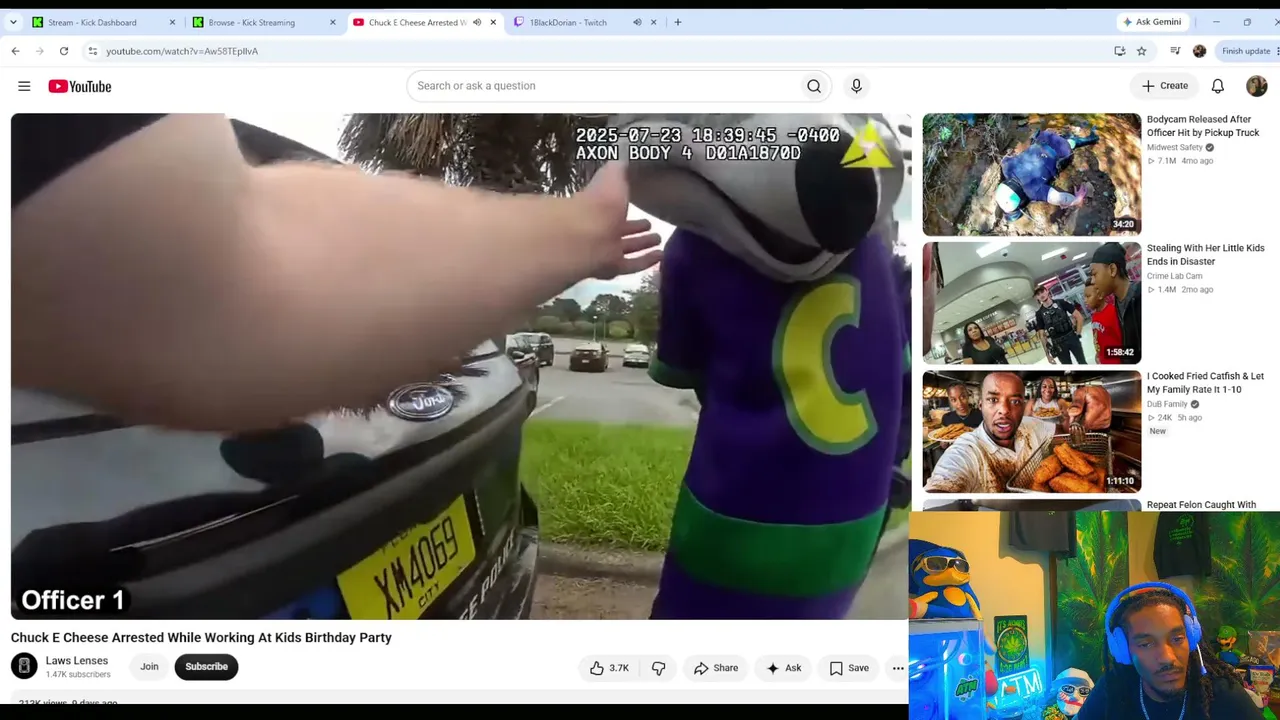
Task: Reload the YouTube page
Action: click(64, 51)
